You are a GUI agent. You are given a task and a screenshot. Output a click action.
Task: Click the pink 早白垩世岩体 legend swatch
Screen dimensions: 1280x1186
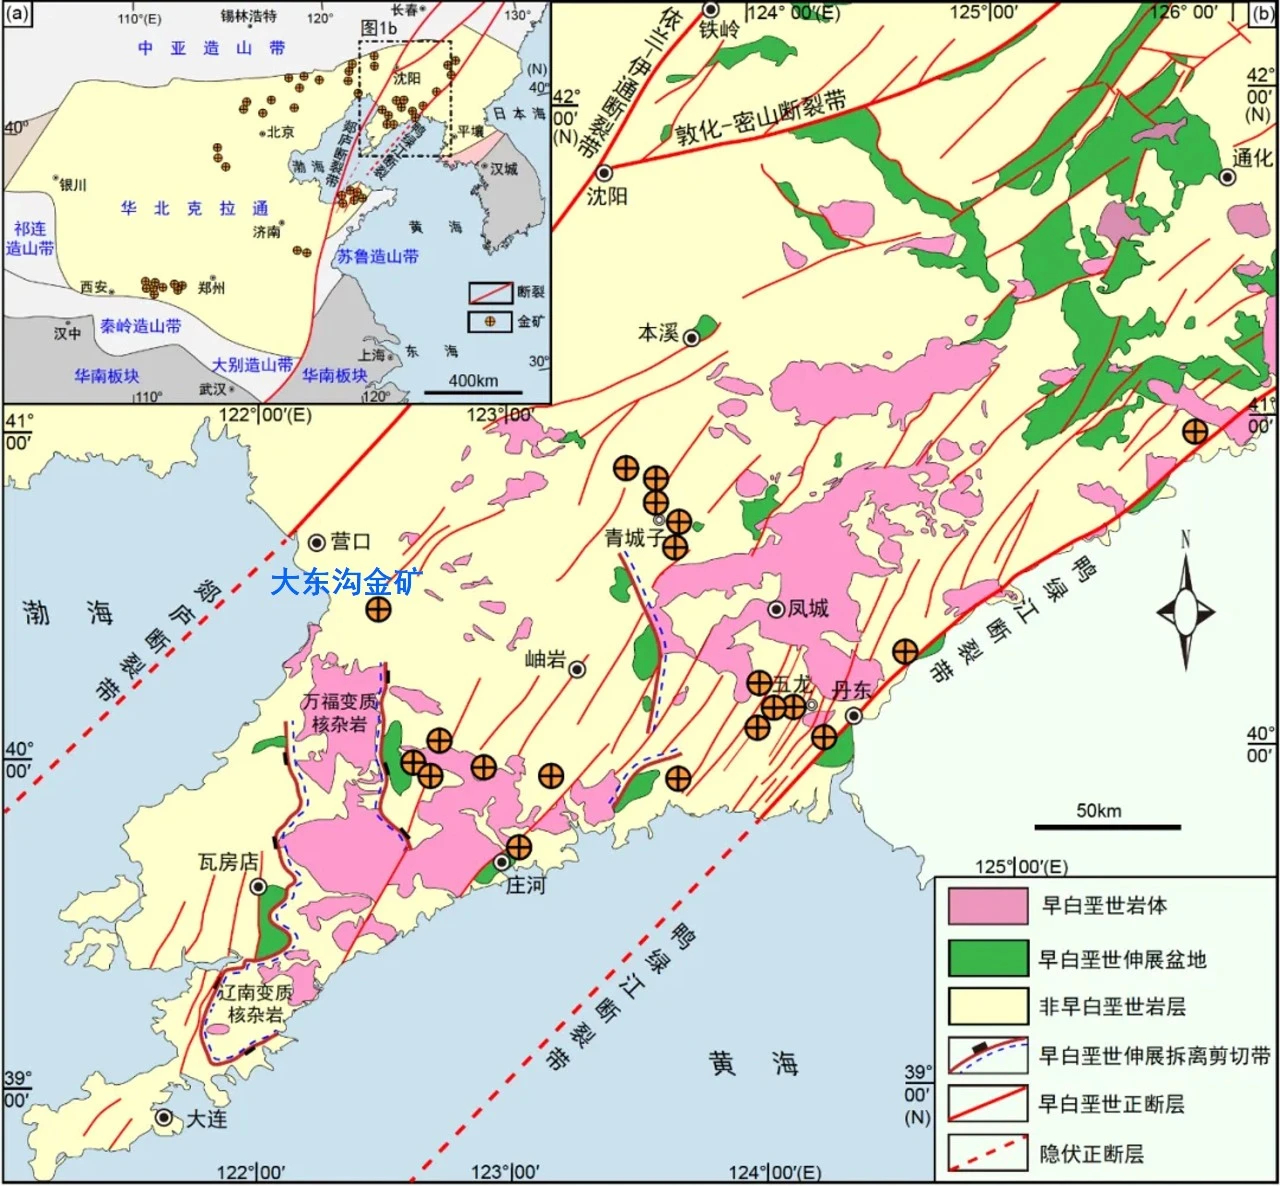[x=988, y=906]
